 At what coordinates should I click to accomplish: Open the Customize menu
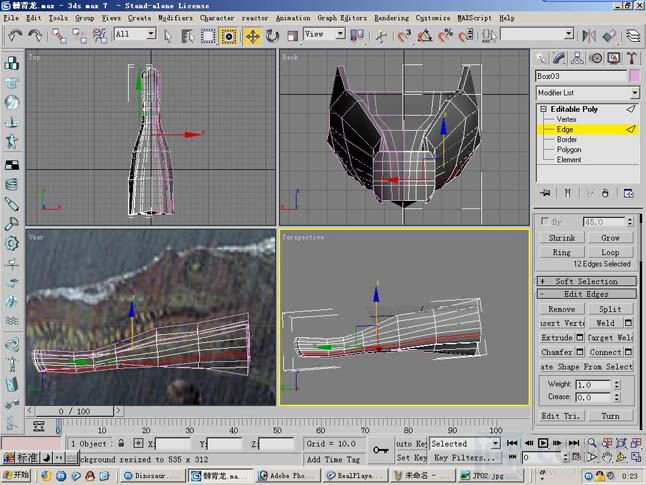pyautogui.click(x=433, y=18)
